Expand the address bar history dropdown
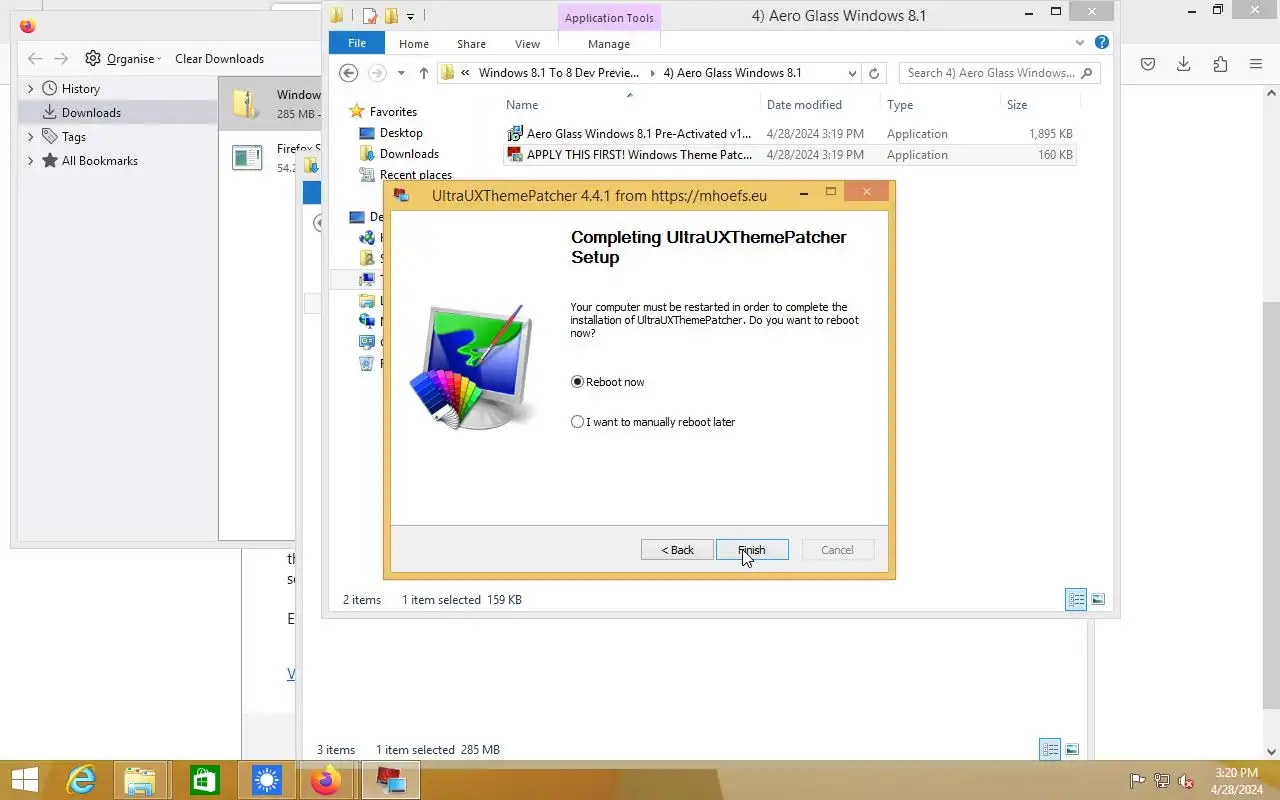The height and width of the screenshot is (800, 1280). coord(852,73)
